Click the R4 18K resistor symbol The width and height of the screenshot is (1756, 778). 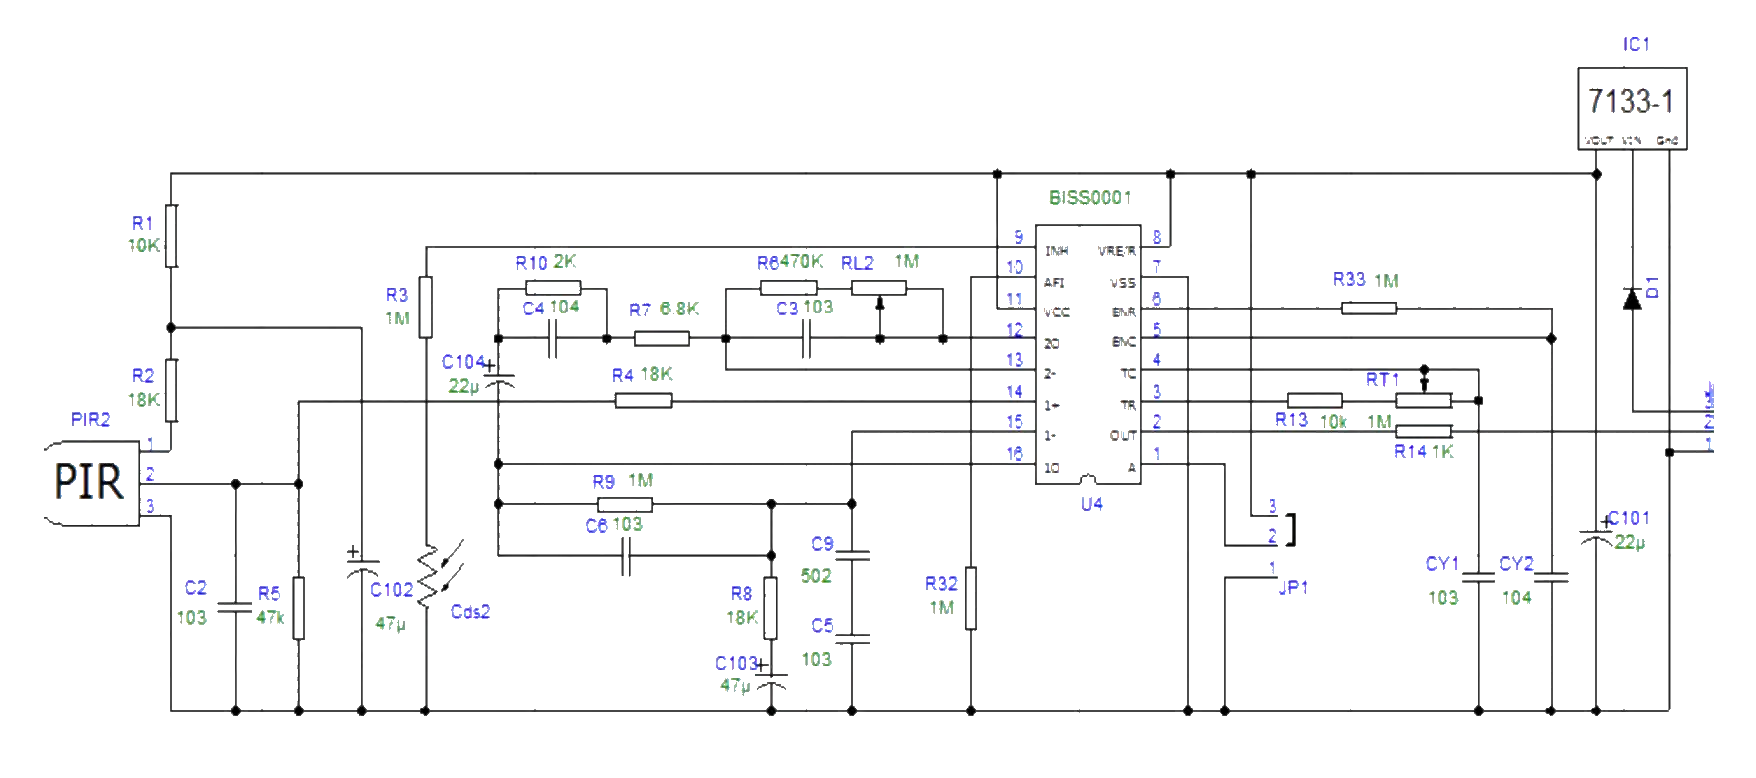click(x=643, y=401)
